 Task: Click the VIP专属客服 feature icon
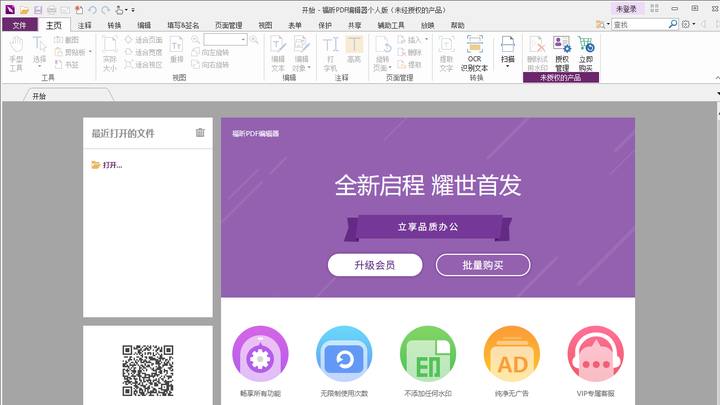coord(596,354)
